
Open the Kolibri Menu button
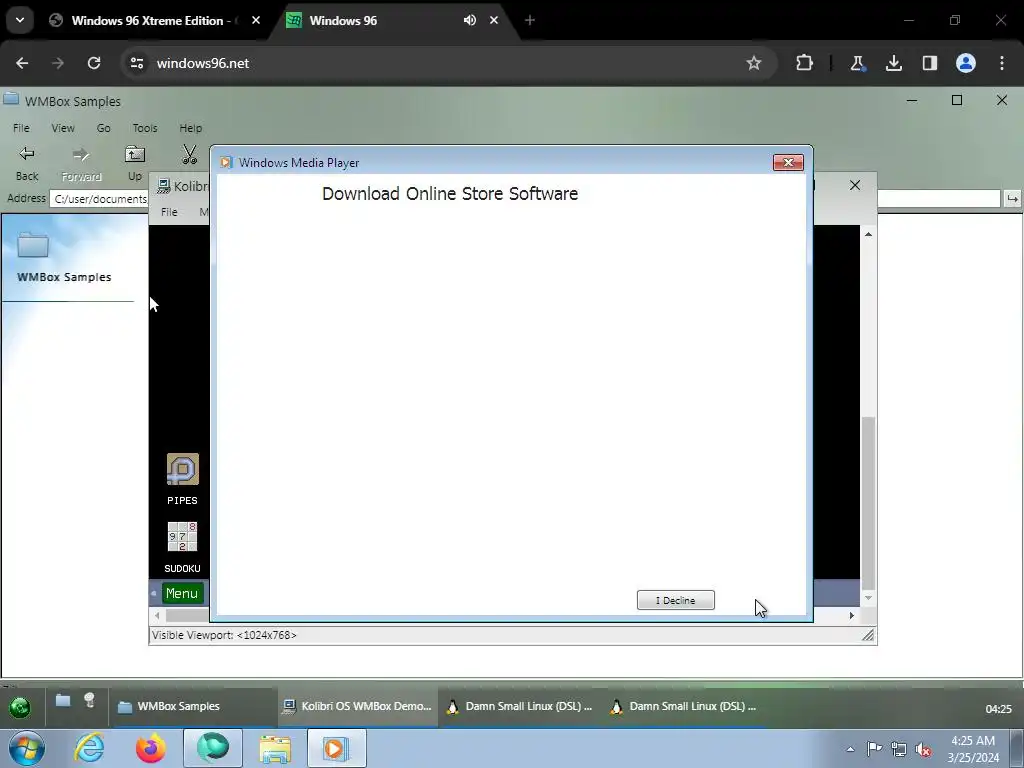(182, 593)
